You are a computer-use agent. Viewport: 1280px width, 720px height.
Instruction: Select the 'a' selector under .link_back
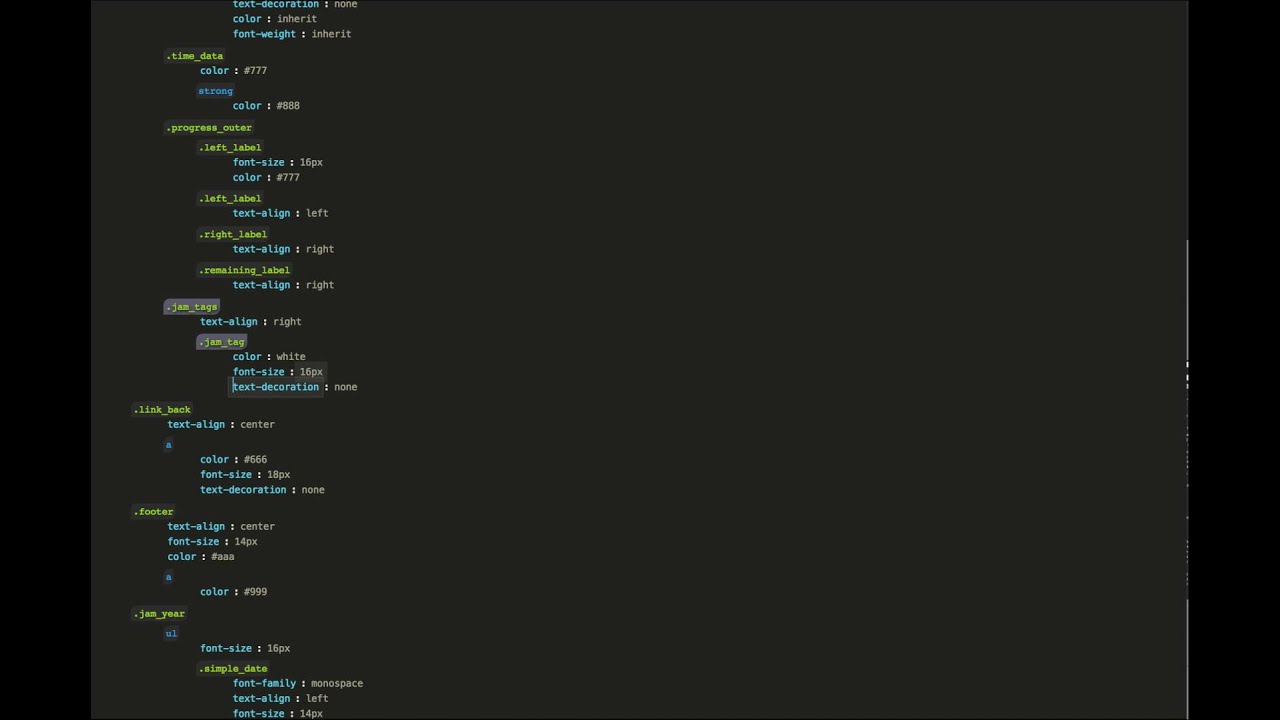(168, 444)
